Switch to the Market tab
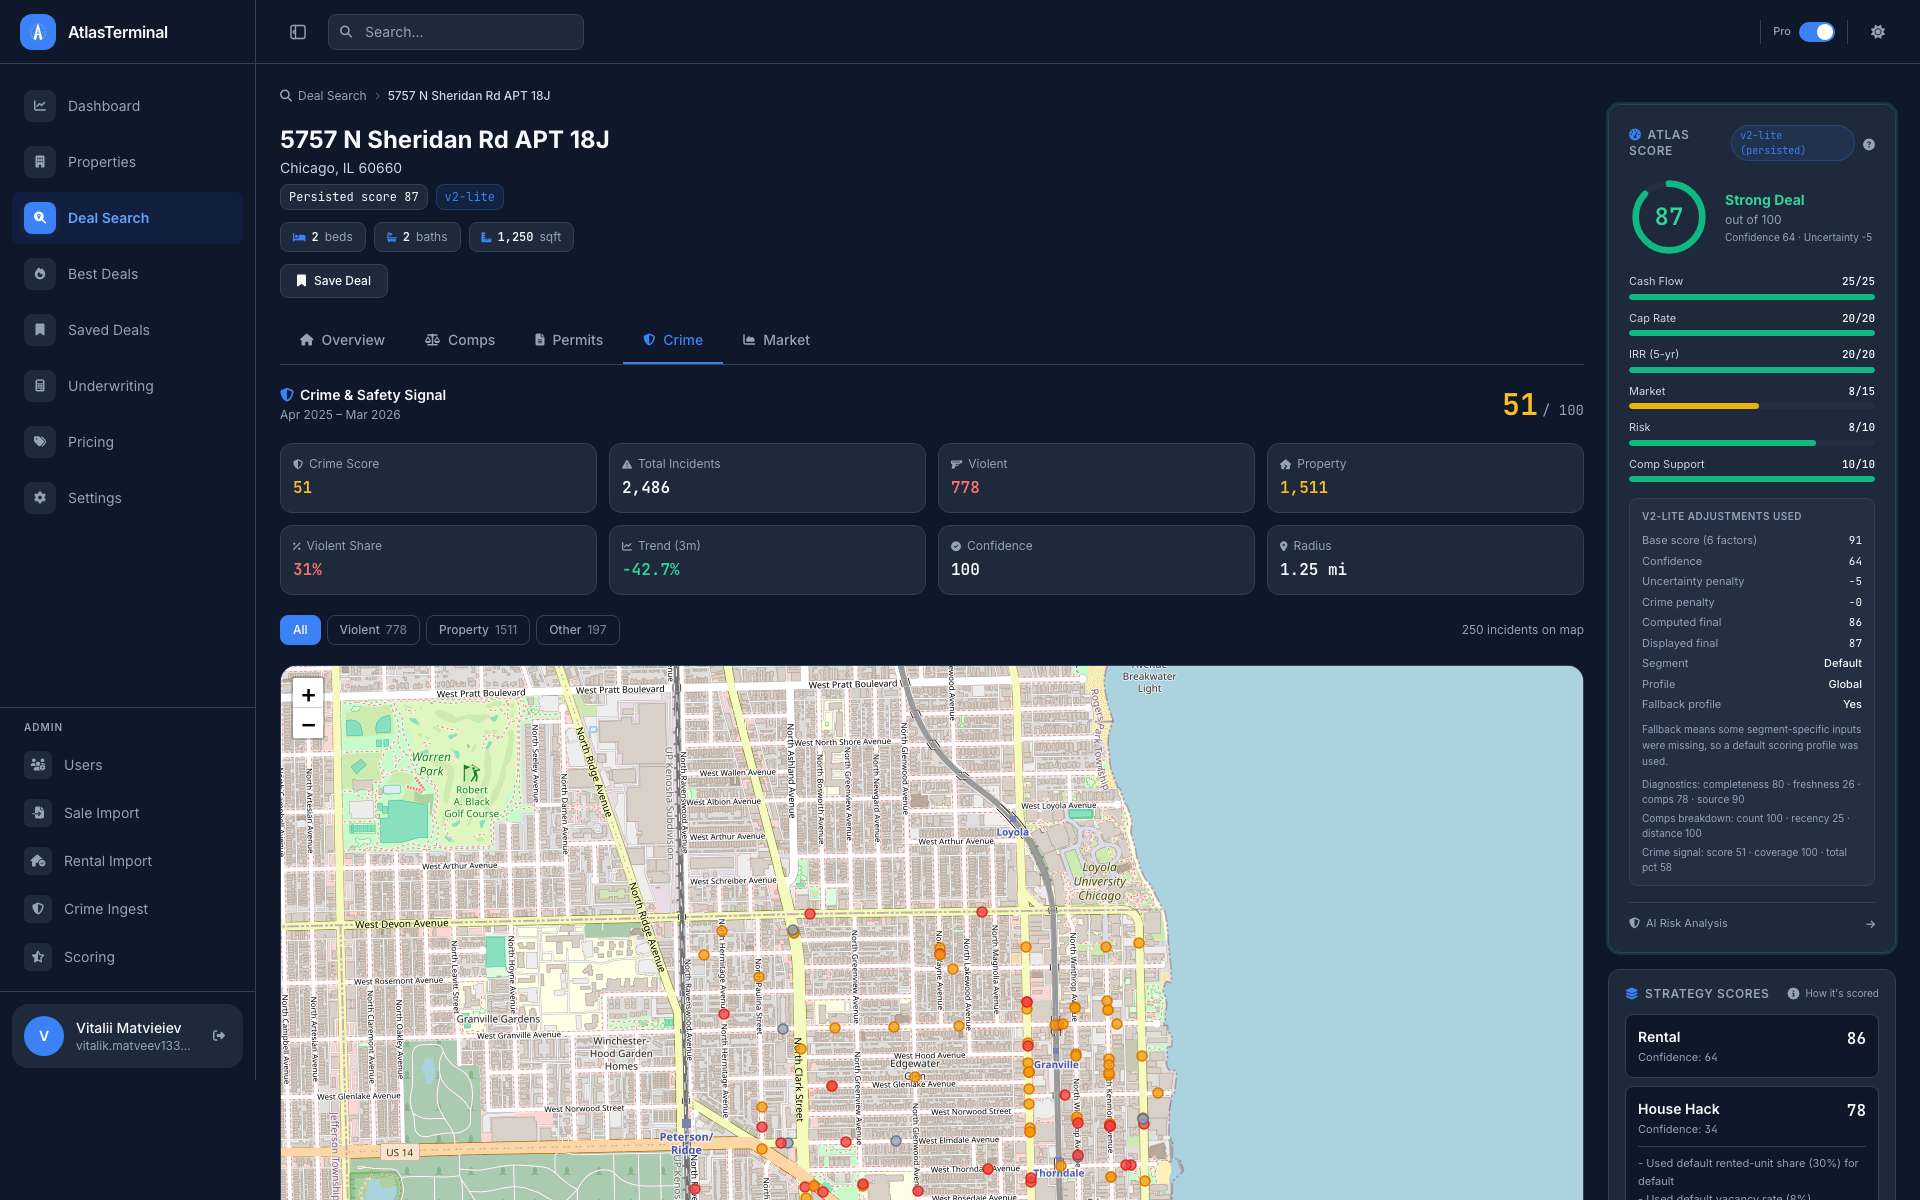 (x=776, y=340)
